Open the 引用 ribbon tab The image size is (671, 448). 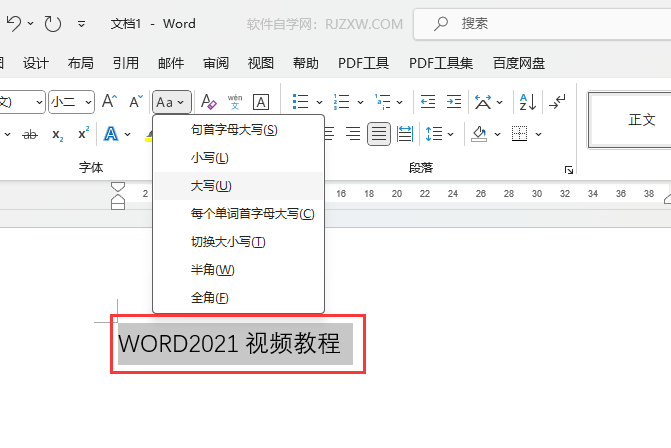click(x=125, y=63)
